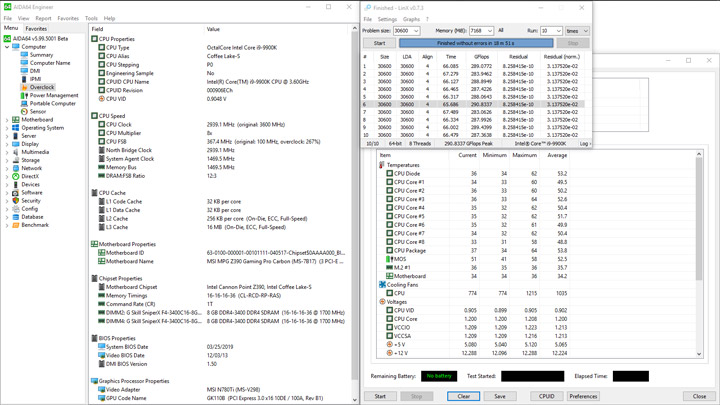720x405 pixels.
Task: Collapse the Computer tree node
Action: pyautogui.click(x=7, y=47)
